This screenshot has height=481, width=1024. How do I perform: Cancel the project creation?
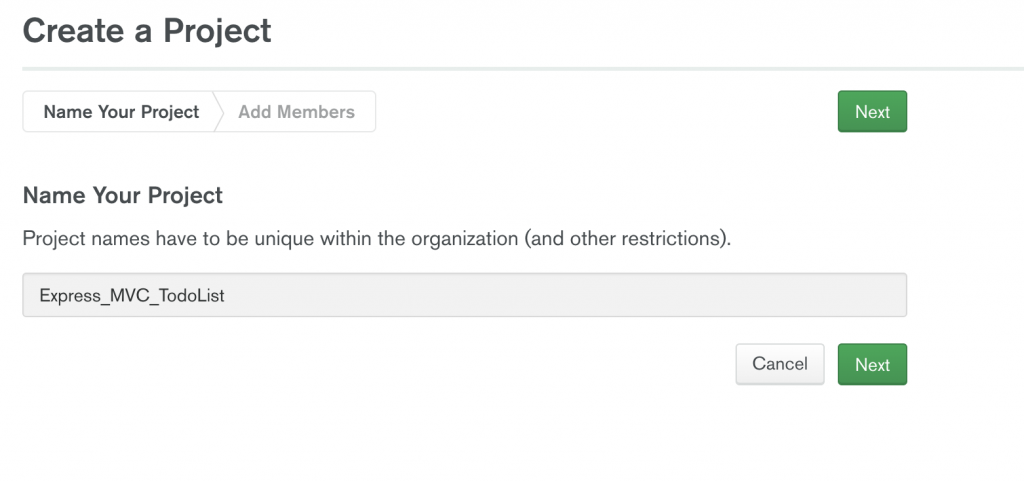click(780, 364)
